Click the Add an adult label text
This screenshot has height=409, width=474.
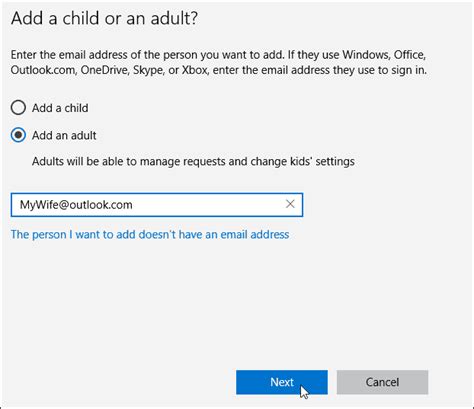(64, 135)
